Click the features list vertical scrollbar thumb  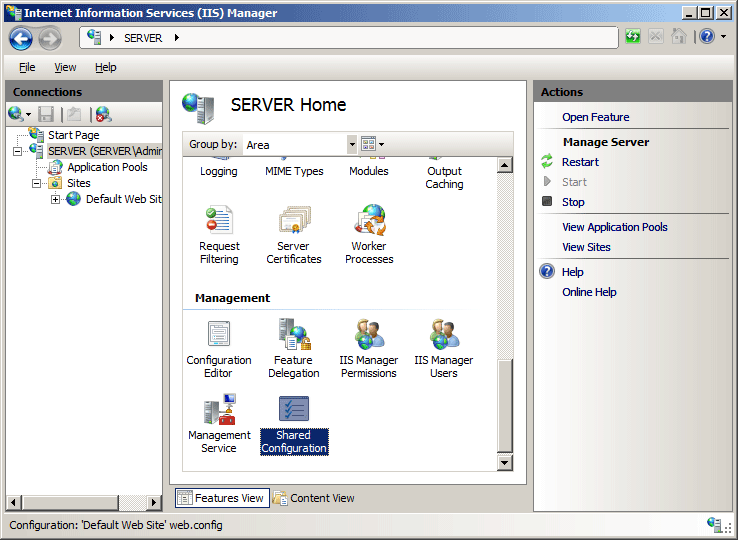(x=505, y=406)
